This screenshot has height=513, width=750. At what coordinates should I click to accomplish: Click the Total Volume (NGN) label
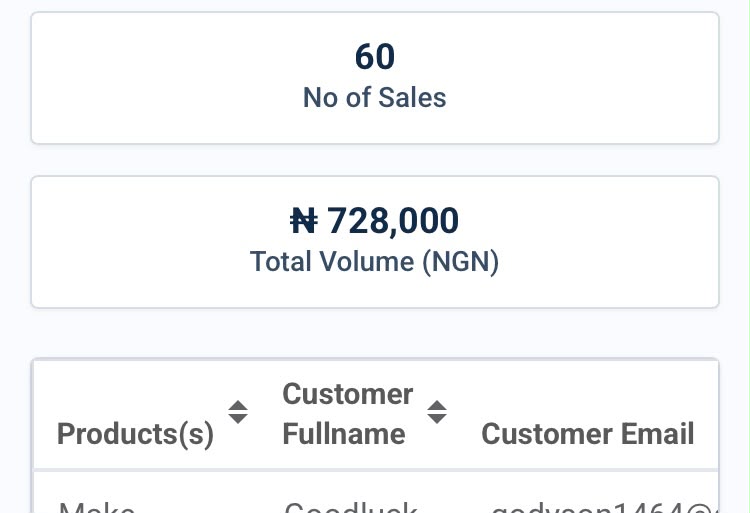click(x=375, y=262)
